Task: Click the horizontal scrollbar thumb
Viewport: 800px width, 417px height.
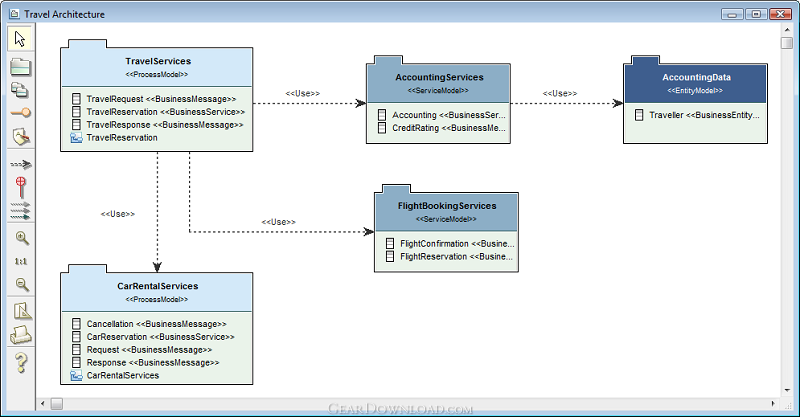Action: point(57,404)
